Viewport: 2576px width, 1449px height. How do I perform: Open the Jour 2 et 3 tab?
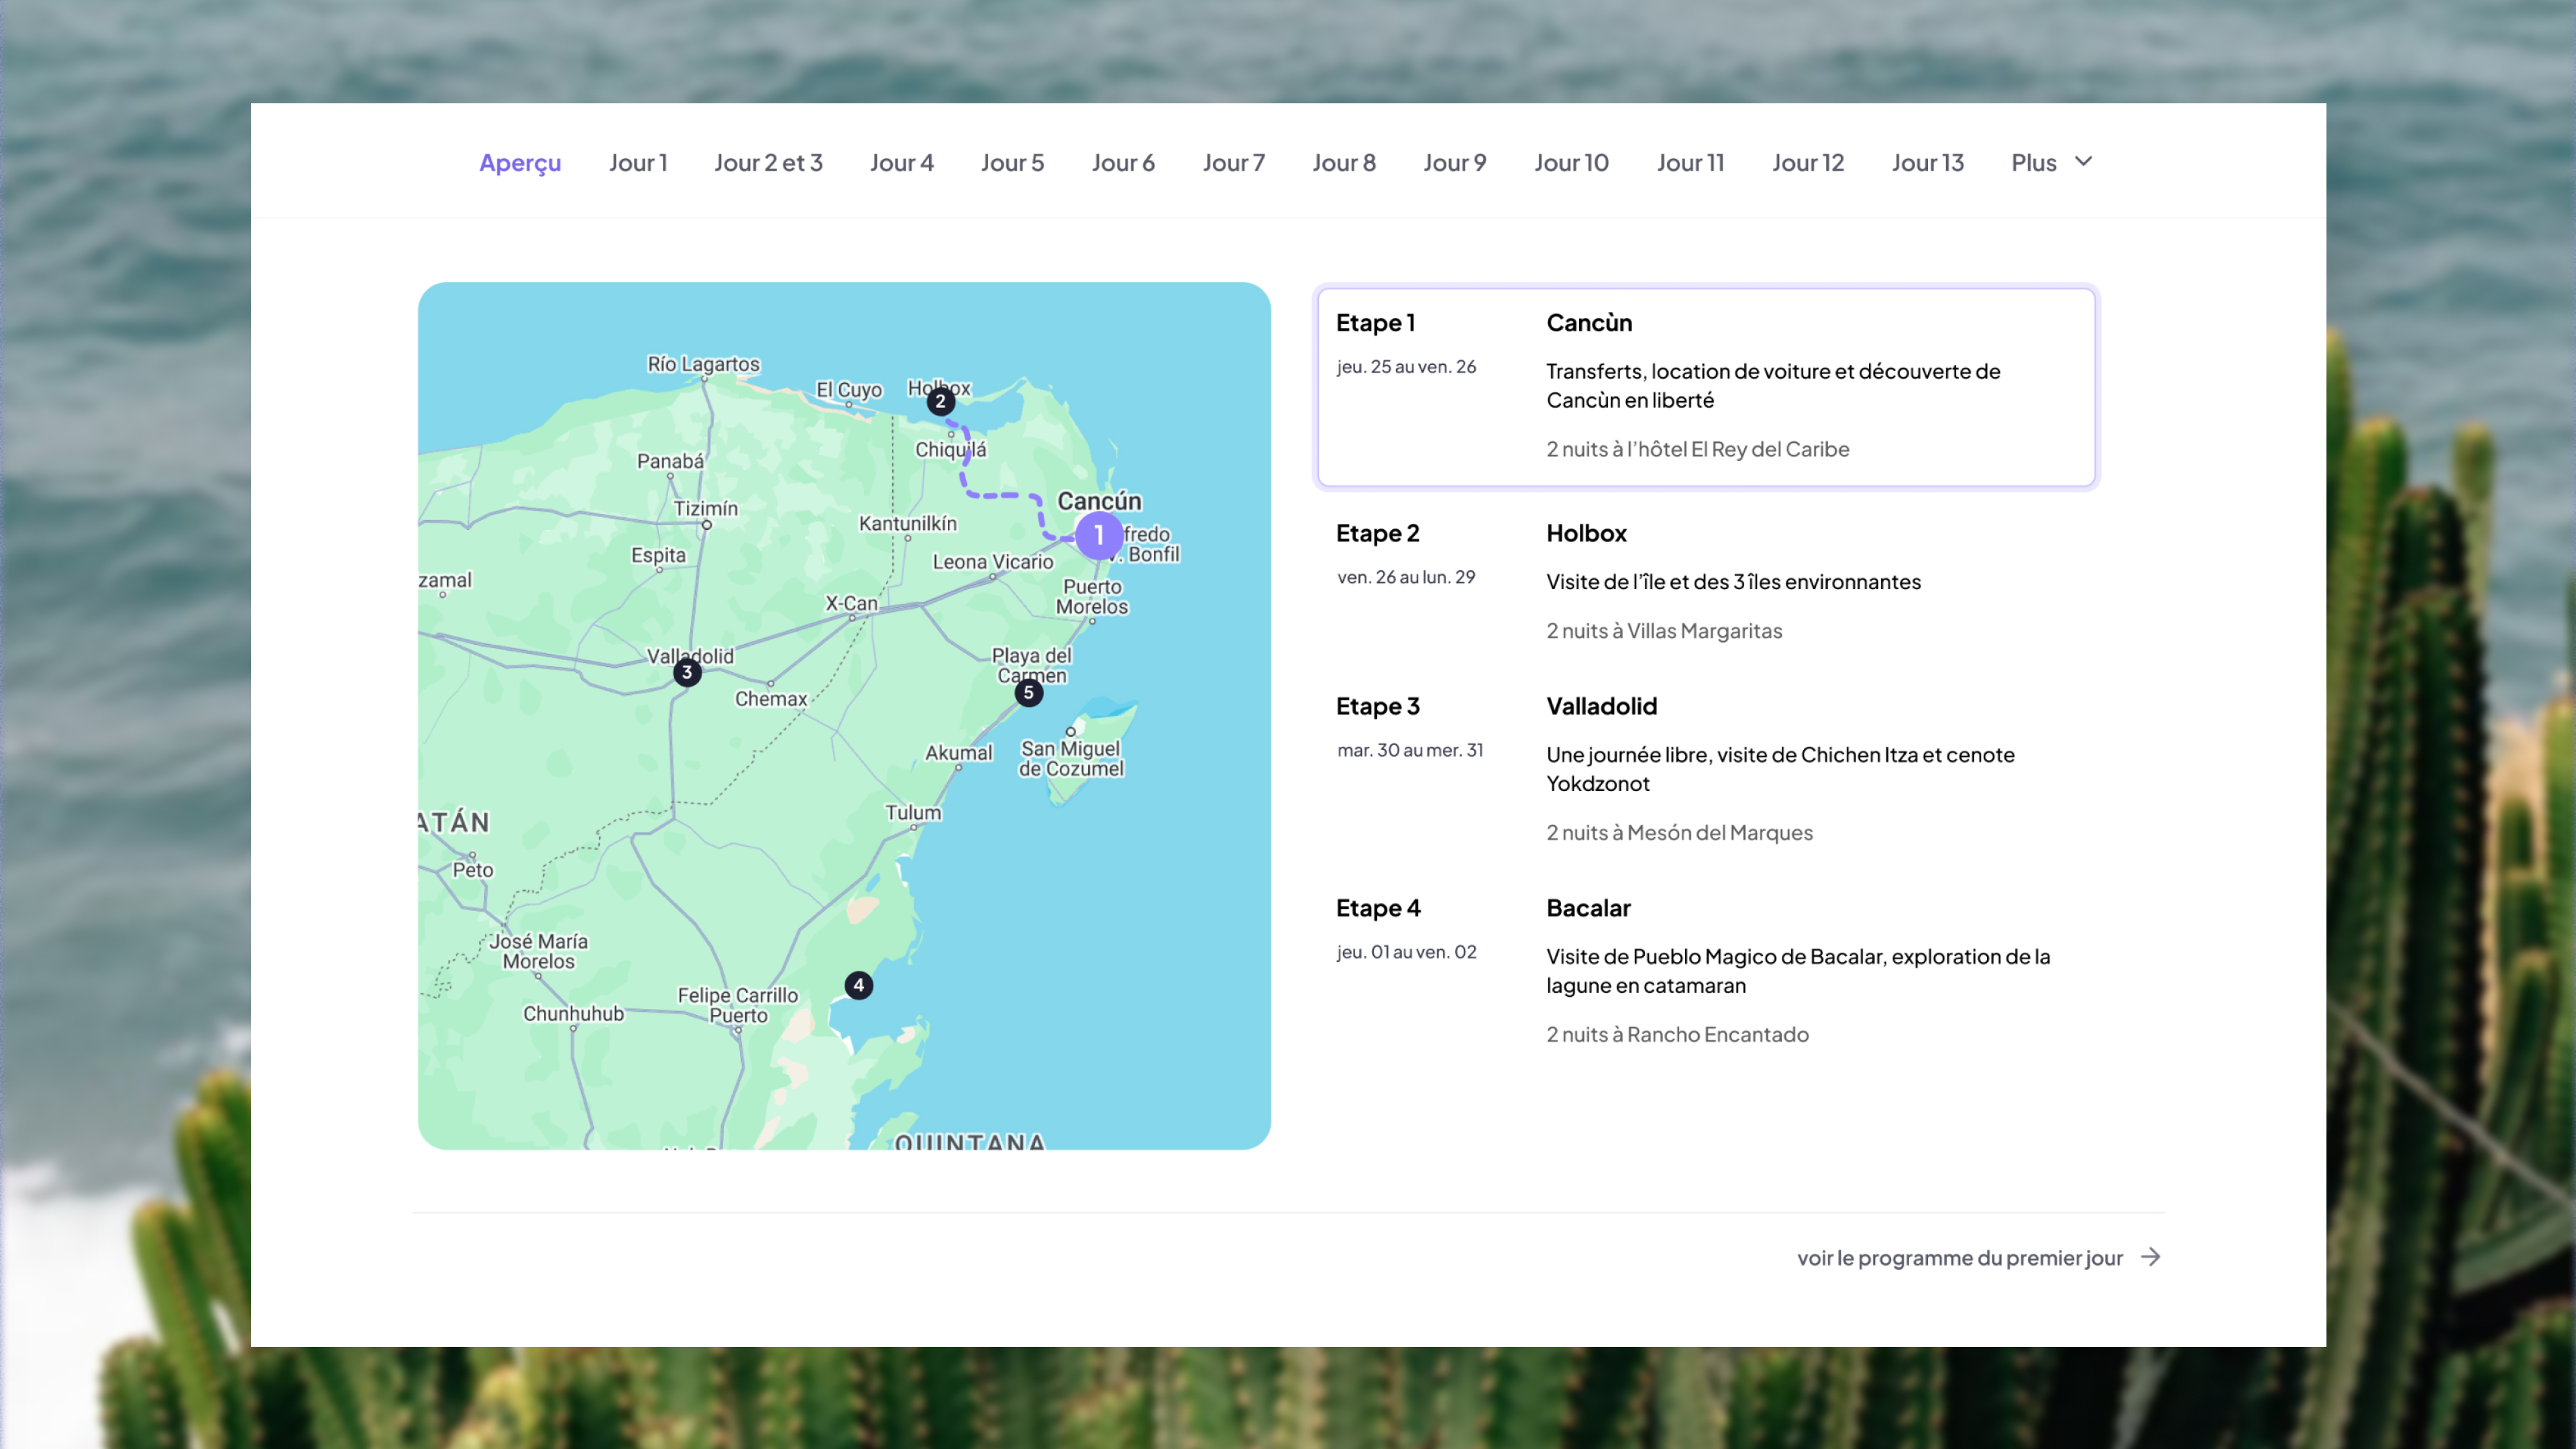pos(768,162)
